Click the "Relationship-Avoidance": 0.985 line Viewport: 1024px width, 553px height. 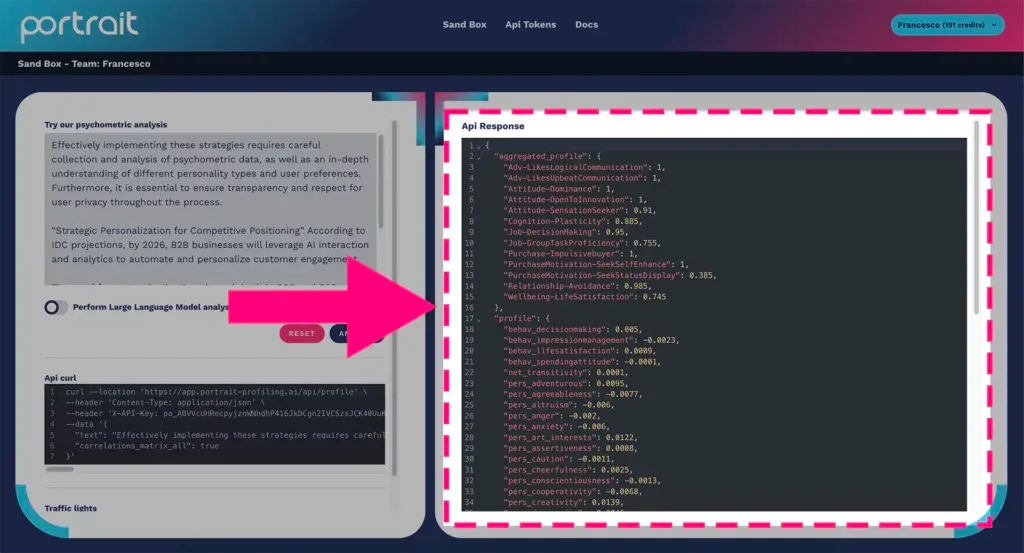577,287
